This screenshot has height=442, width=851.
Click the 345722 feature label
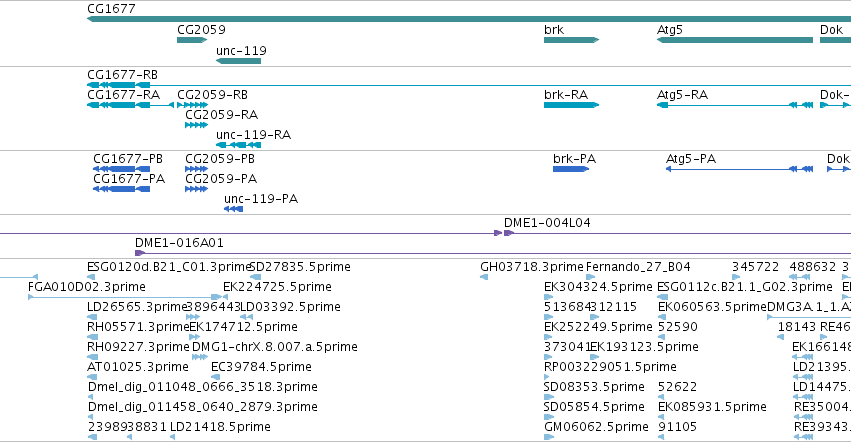[x=755, y=267]
